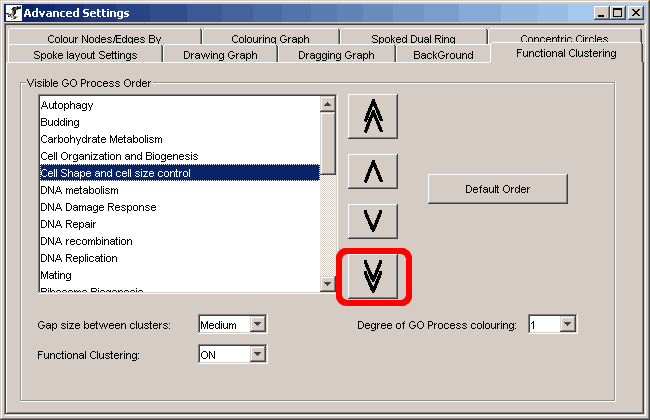The height and width of the screenshot is (420, 650).
Task: Choose Carbohydrate Metabolism in the list
Action: (x=101, y=139)
